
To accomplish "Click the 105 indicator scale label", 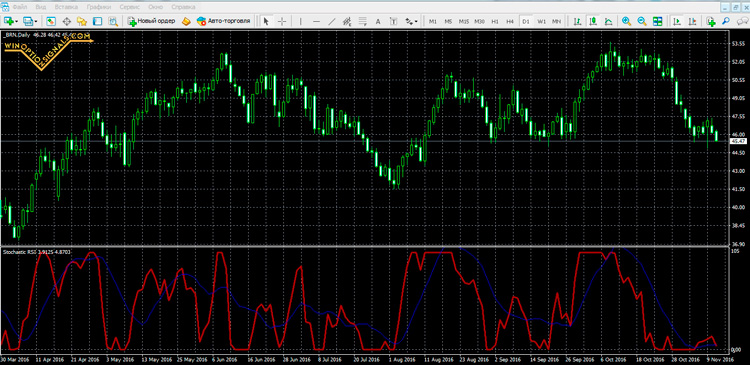I will click(x=736, y=251).
